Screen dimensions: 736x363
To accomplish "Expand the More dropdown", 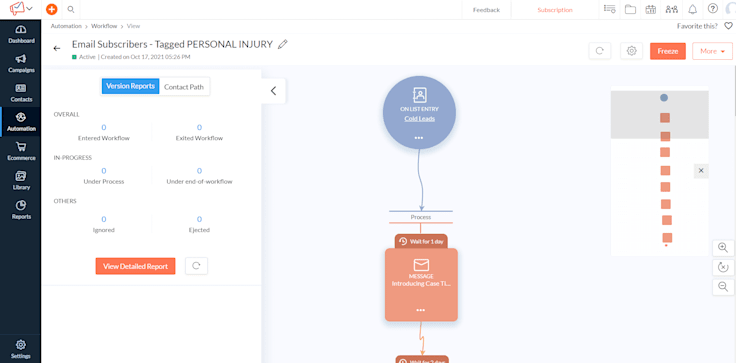I will tap(712, 51).
